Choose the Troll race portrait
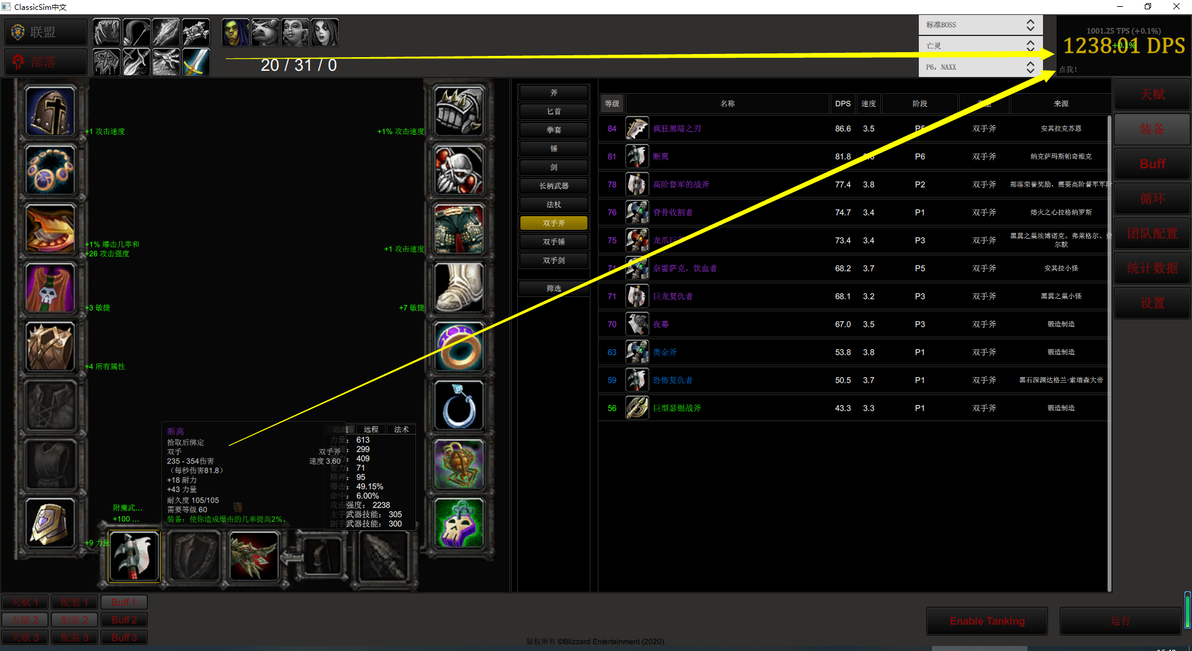The image size is (1192, 651). coord(295,33)
